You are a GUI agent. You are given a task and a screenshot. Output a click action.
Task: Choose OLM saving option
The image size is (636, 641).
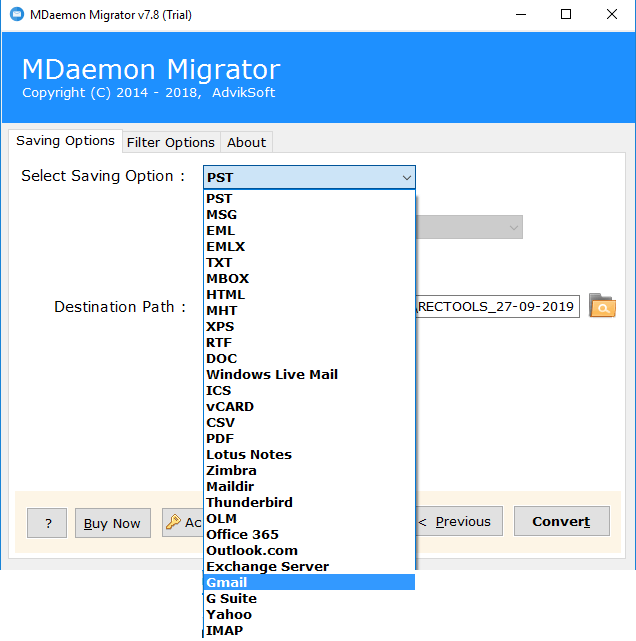click(x=309, y=518)
